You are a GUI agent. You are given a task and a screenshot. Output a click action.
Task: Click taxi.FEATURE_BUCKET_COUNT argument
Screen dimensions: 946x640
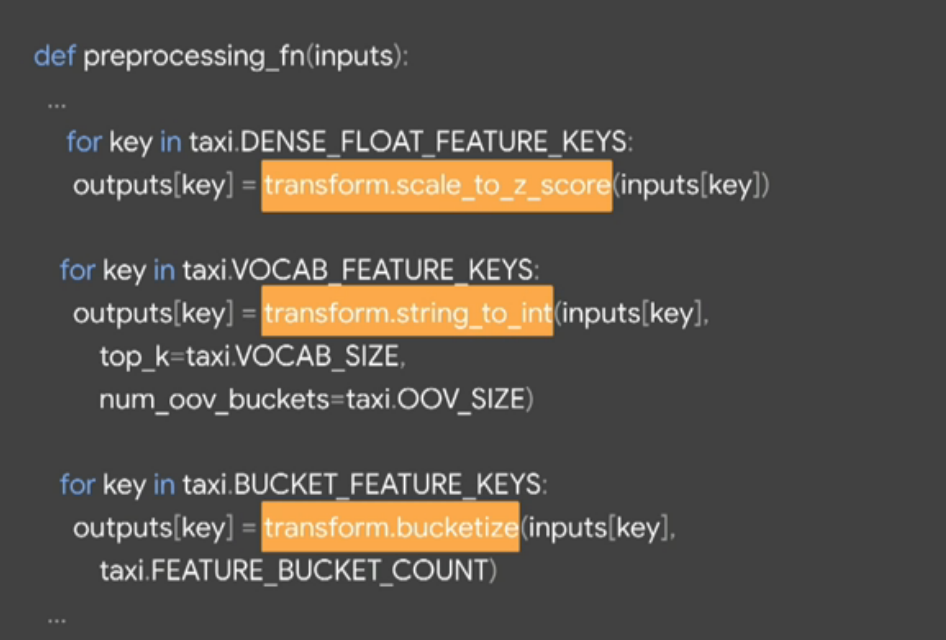pos(298,571)
